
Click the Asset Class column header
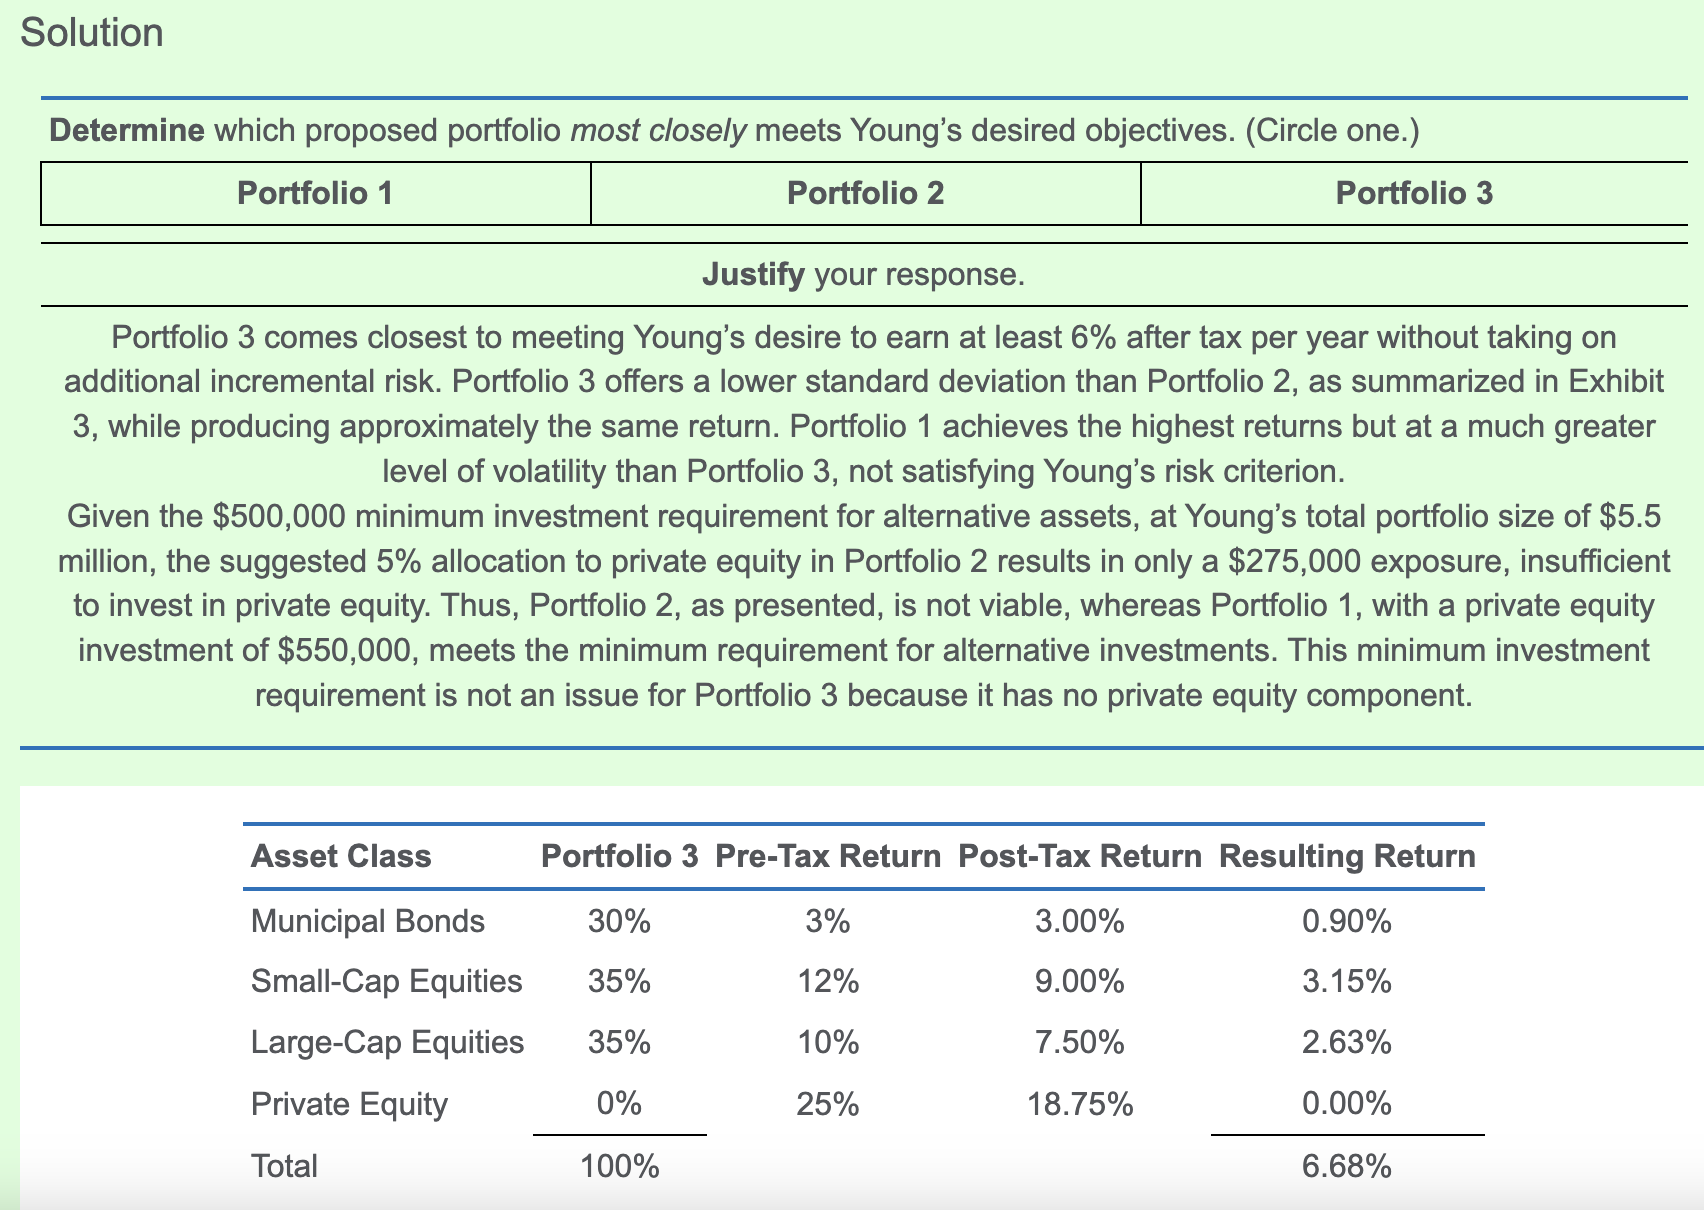click(x=341, y=856)
